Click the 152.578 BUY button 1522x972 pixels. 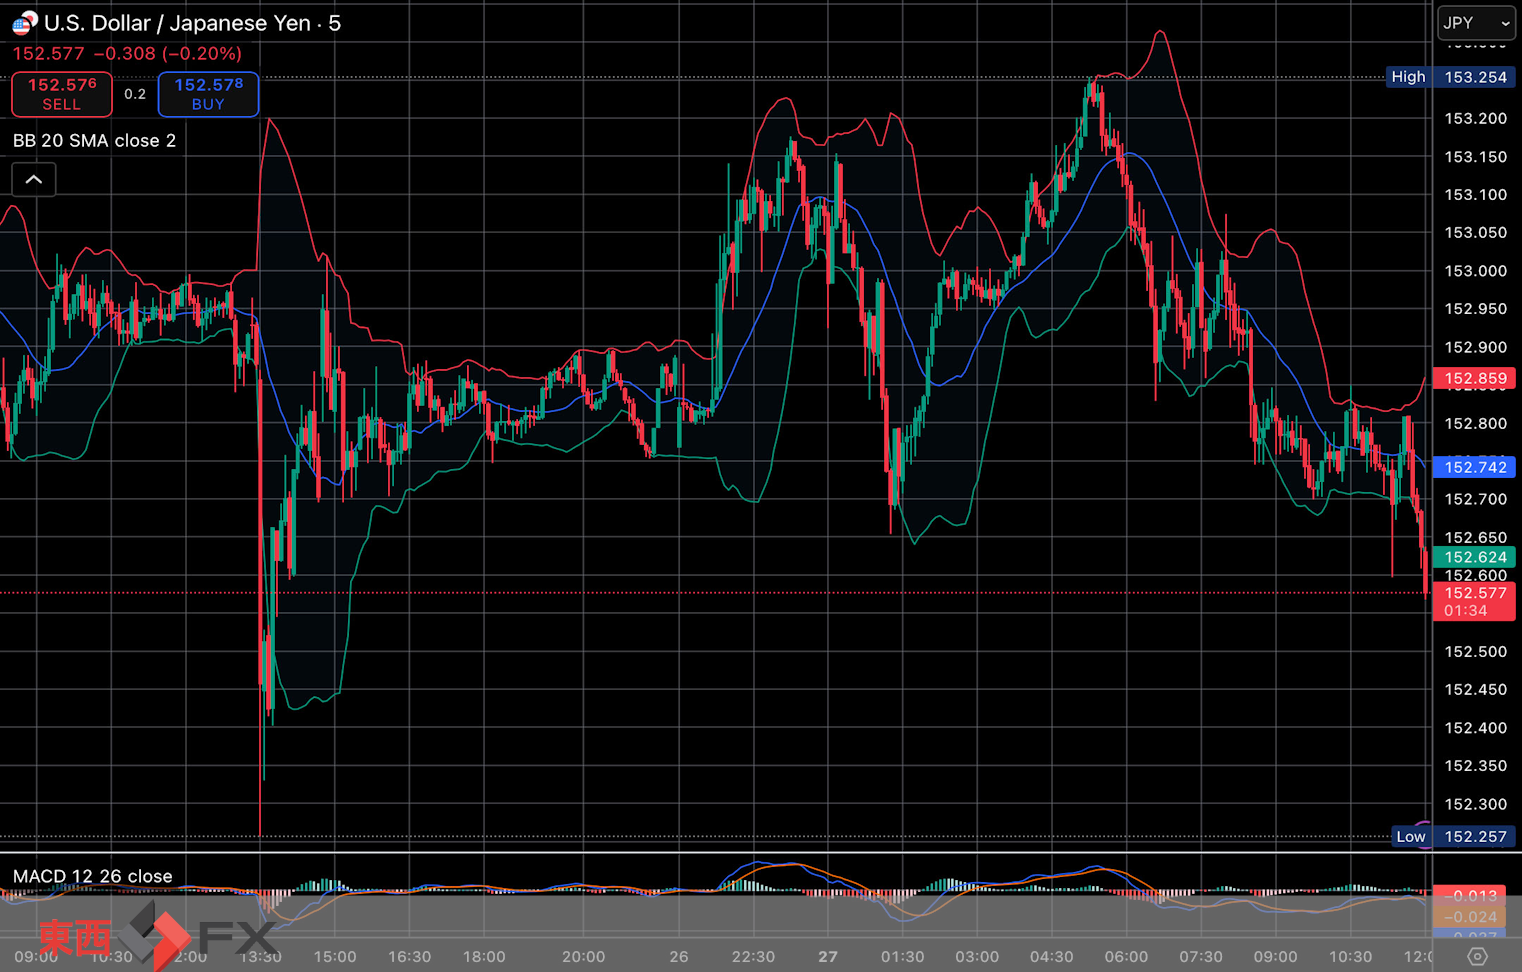pyautogui.click(x=208, y=94)
